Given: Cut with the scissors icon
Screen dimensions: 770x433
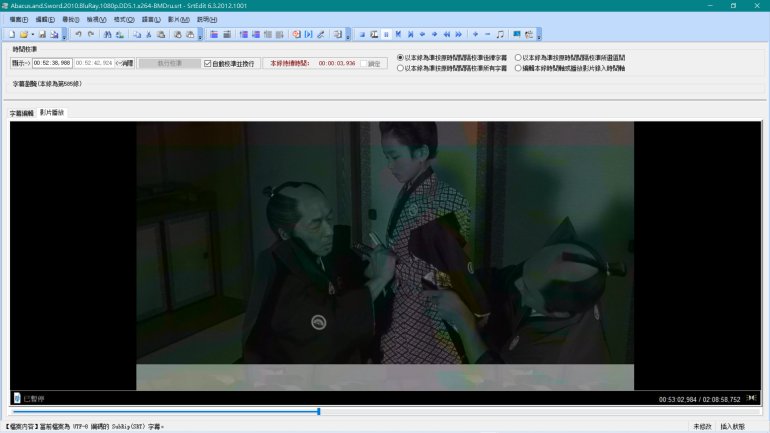Looking at the screenshot, I should pyautogui.click(x=149, y=34).
